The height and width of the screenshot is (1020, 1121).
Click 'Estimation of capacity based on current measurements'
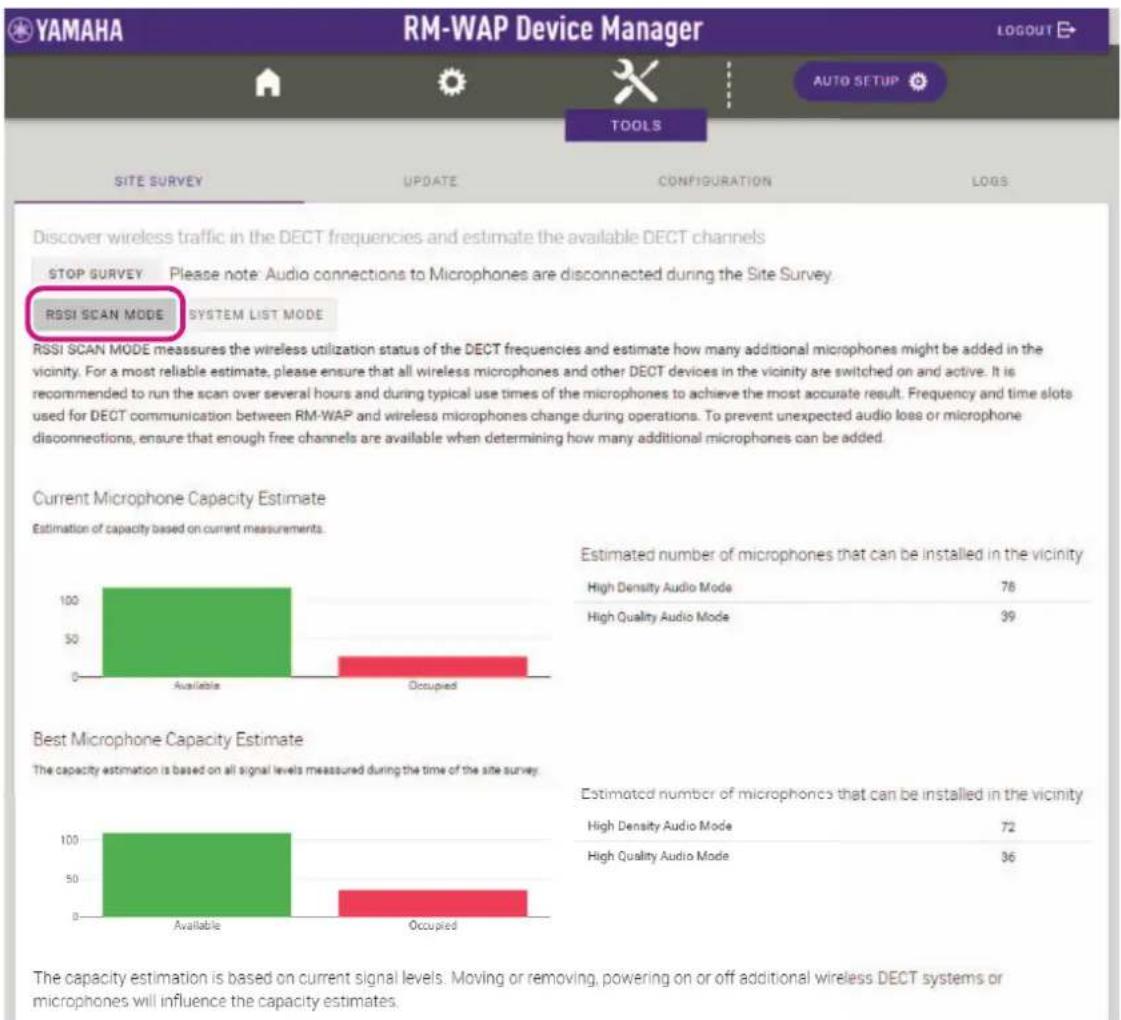[178, 529]
